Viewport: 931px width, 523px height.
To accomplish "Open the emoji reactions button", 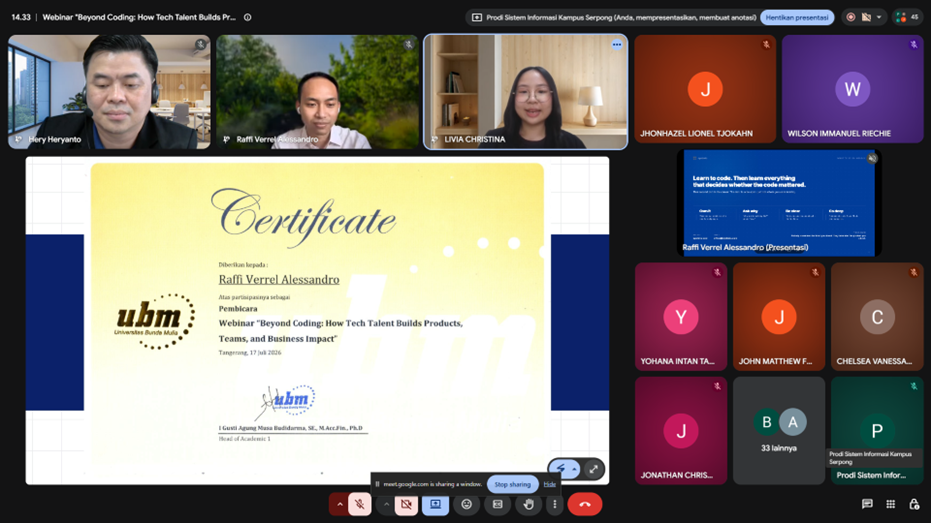I will click(467, 504).
